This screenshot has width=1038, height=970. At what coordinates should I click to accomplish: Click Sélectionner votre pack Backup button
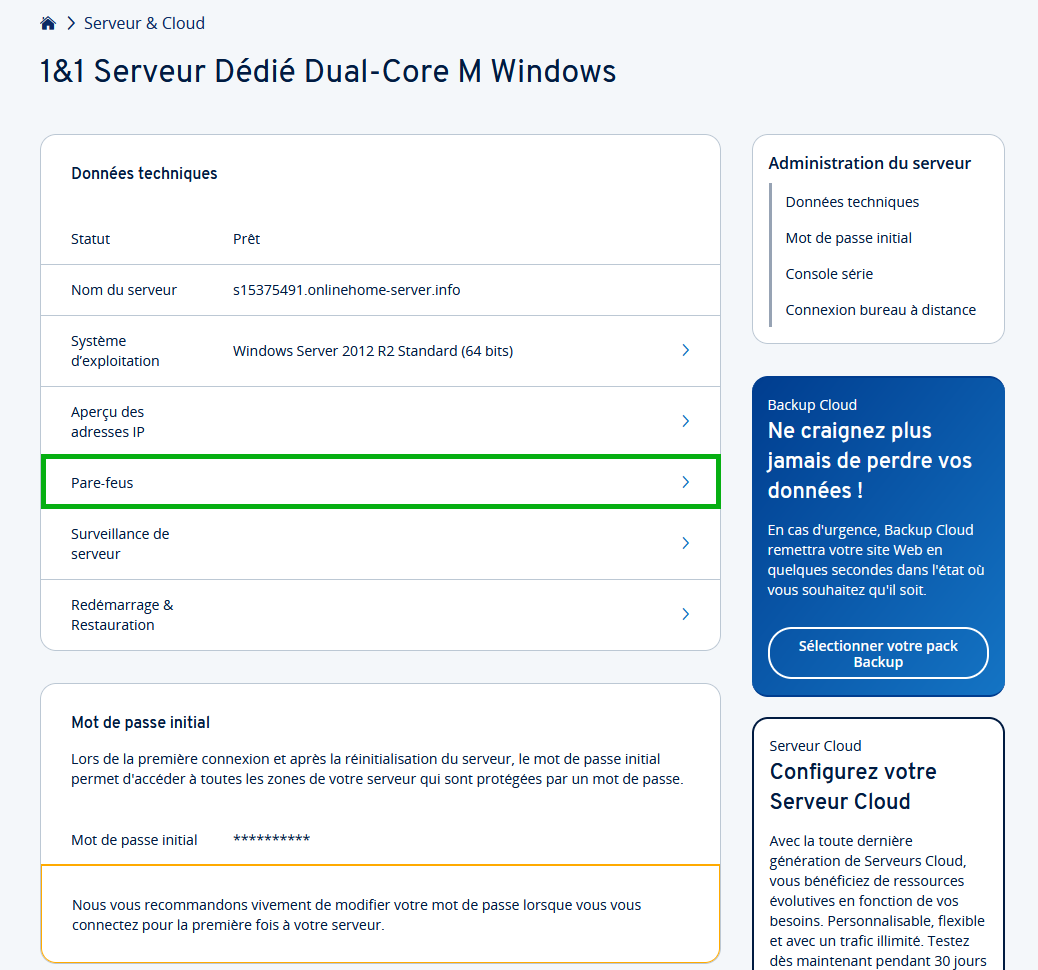878,653
